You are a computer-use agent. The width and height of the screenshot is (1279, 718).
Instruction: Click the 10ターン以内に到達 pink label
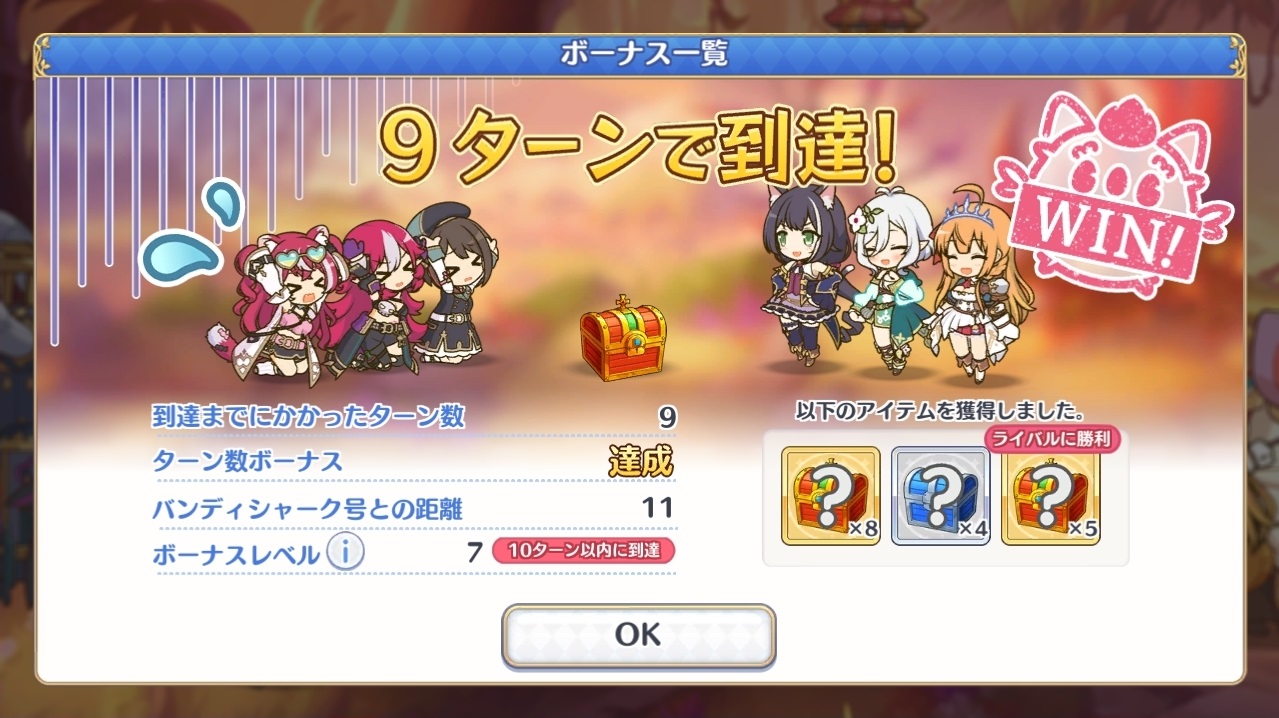583,551
